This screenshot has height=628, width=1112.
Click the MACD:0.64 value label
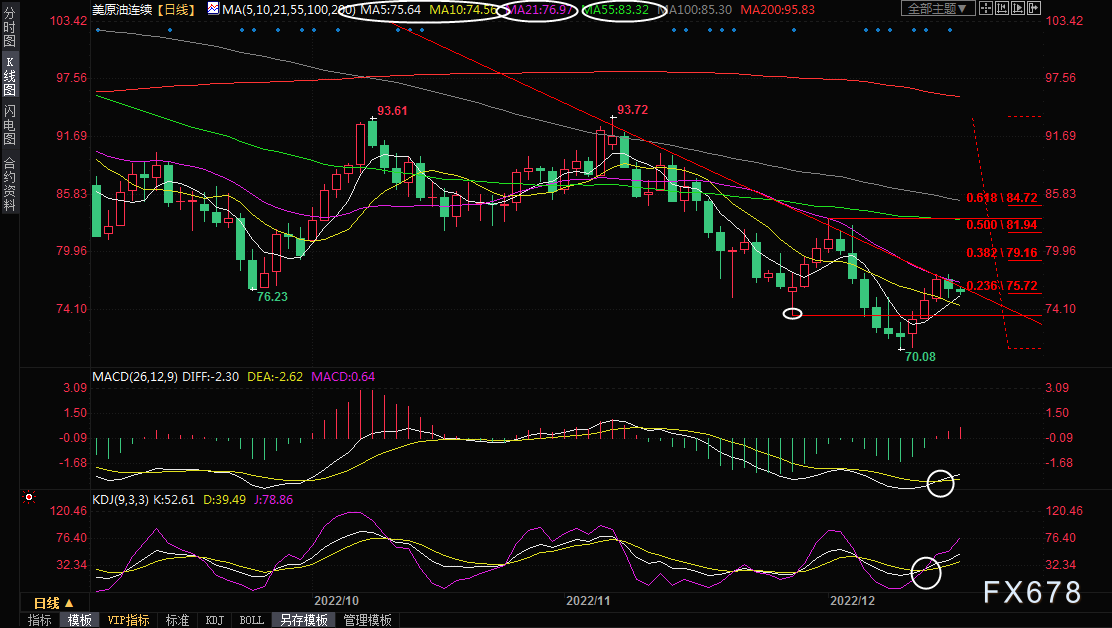pos(343,376)
